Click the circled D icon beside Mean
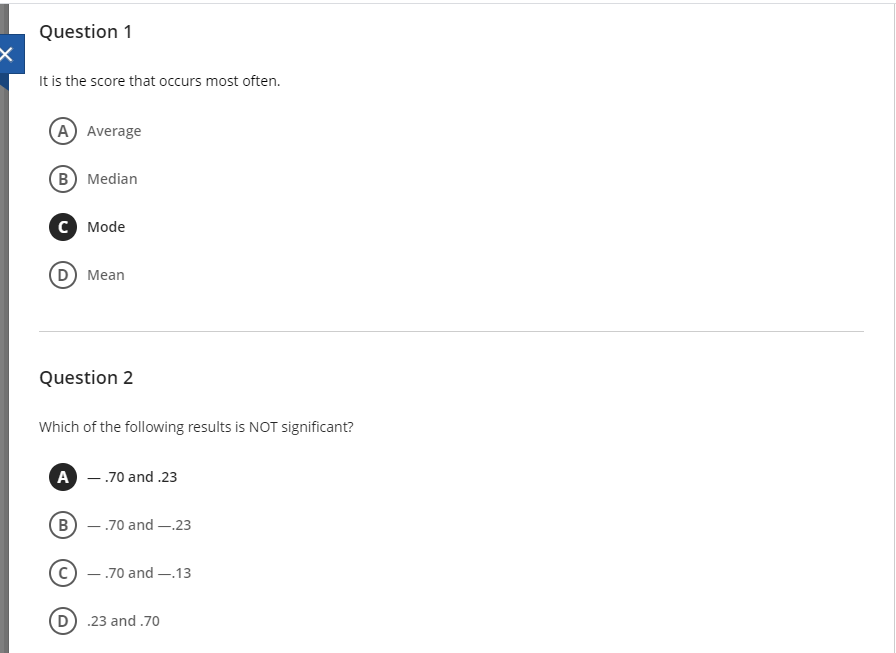 tap(63, 274)
